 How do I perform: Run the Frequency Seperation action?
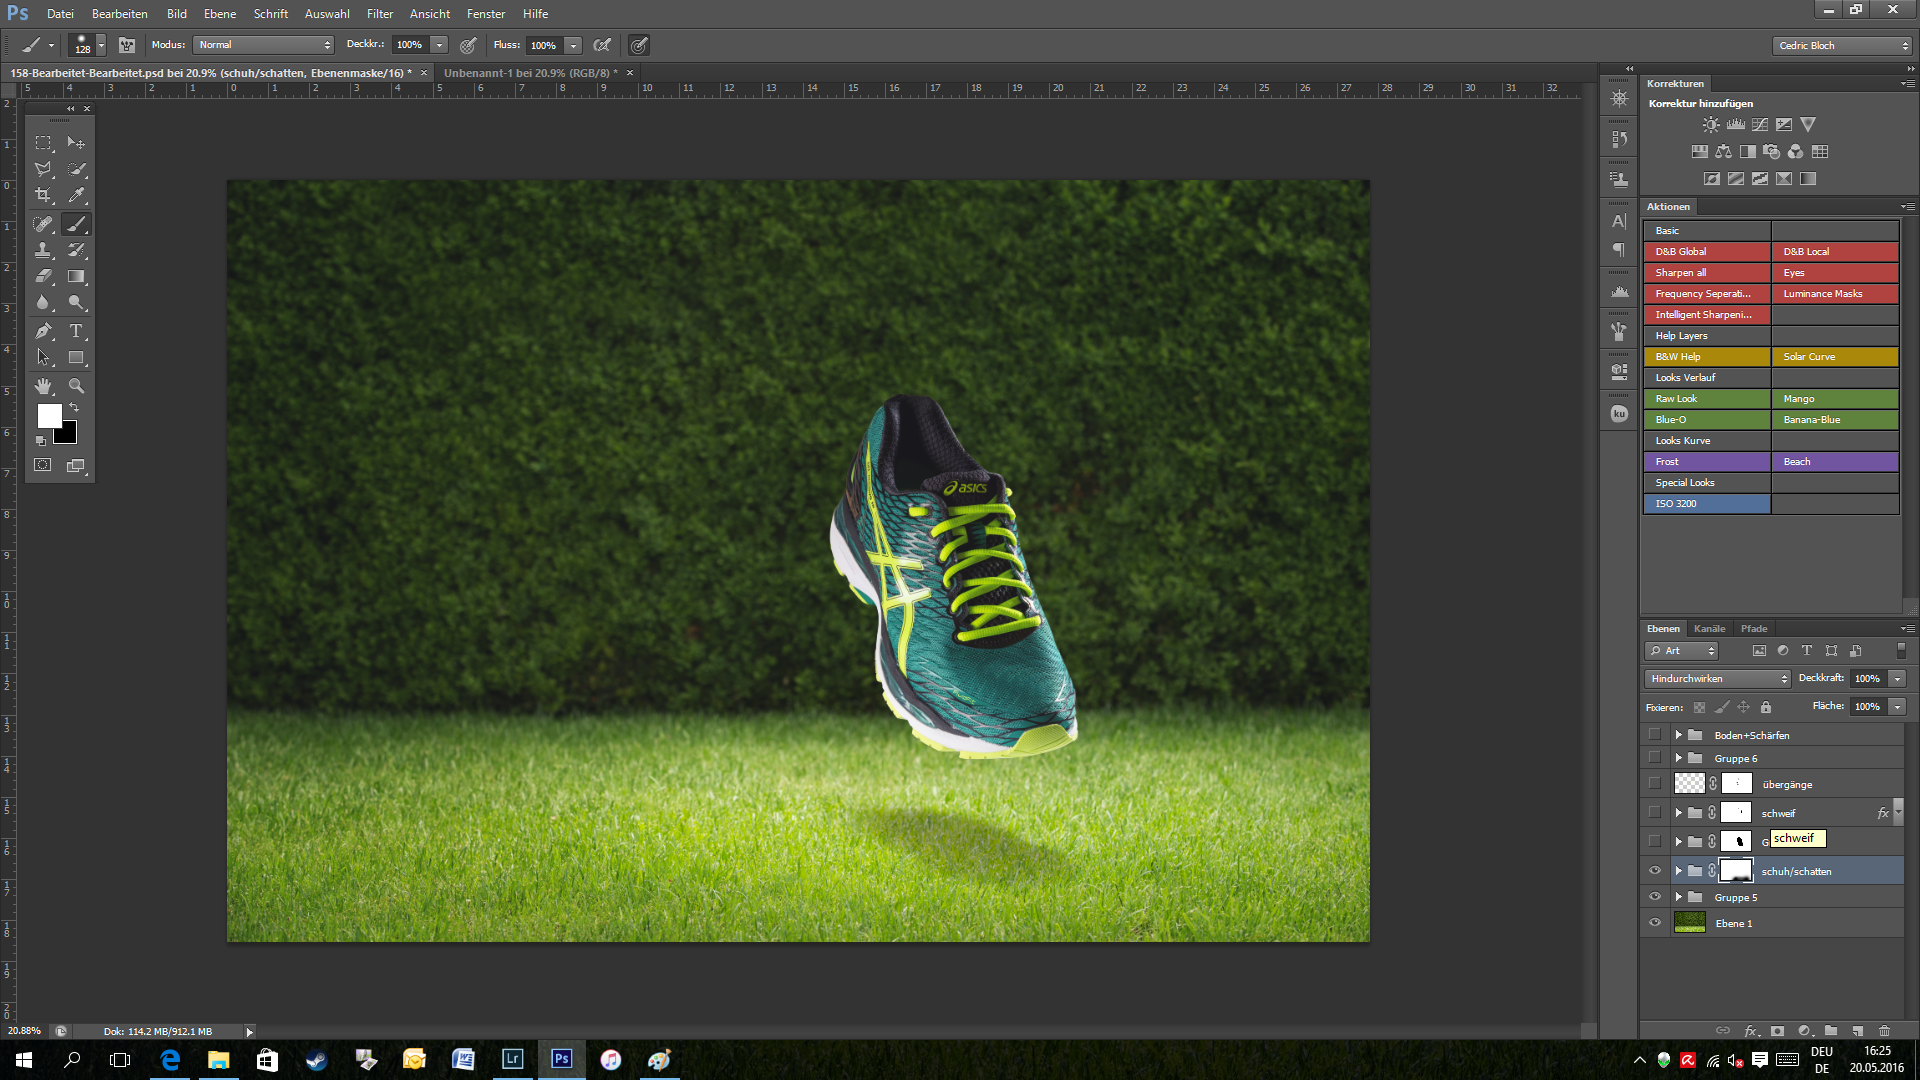pyautogui.click(x=1706, y=294)
